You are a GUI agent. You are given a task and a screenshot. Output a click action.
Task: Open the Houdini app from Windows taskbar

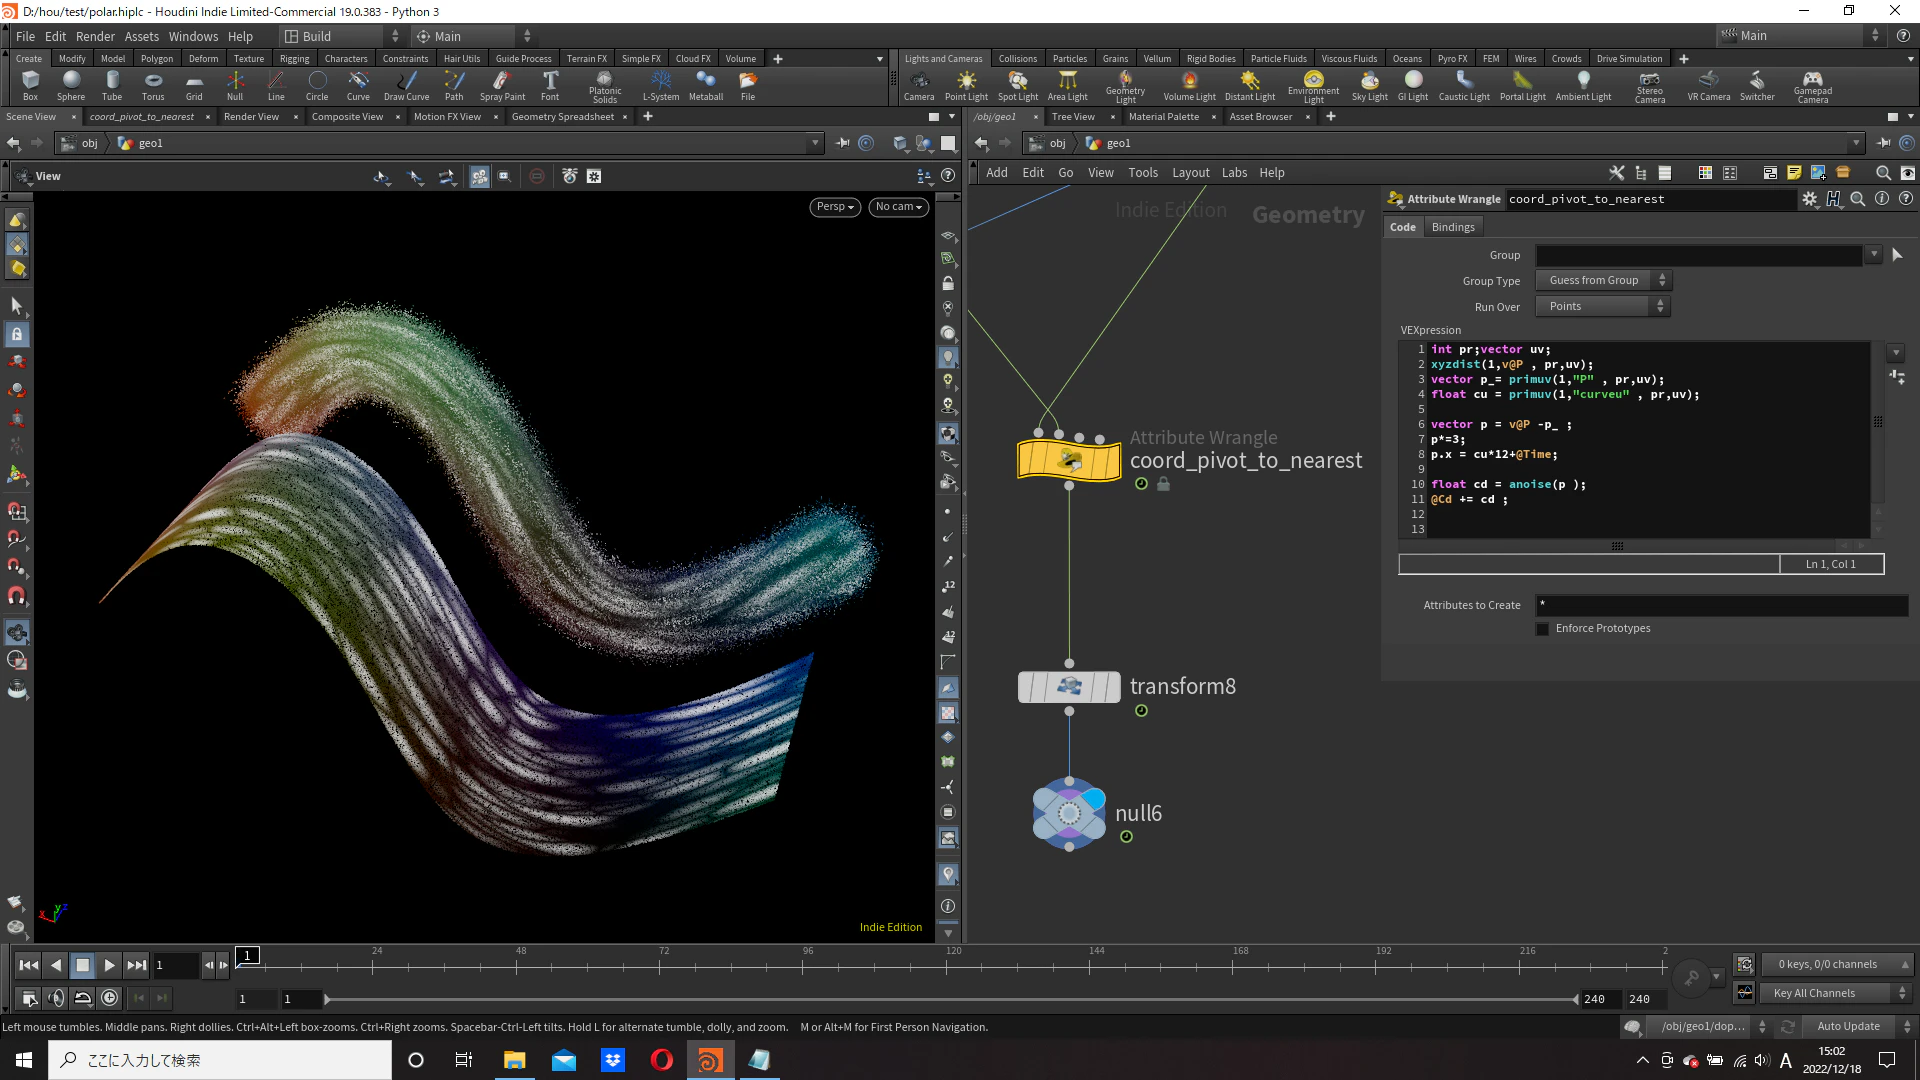710,1060
